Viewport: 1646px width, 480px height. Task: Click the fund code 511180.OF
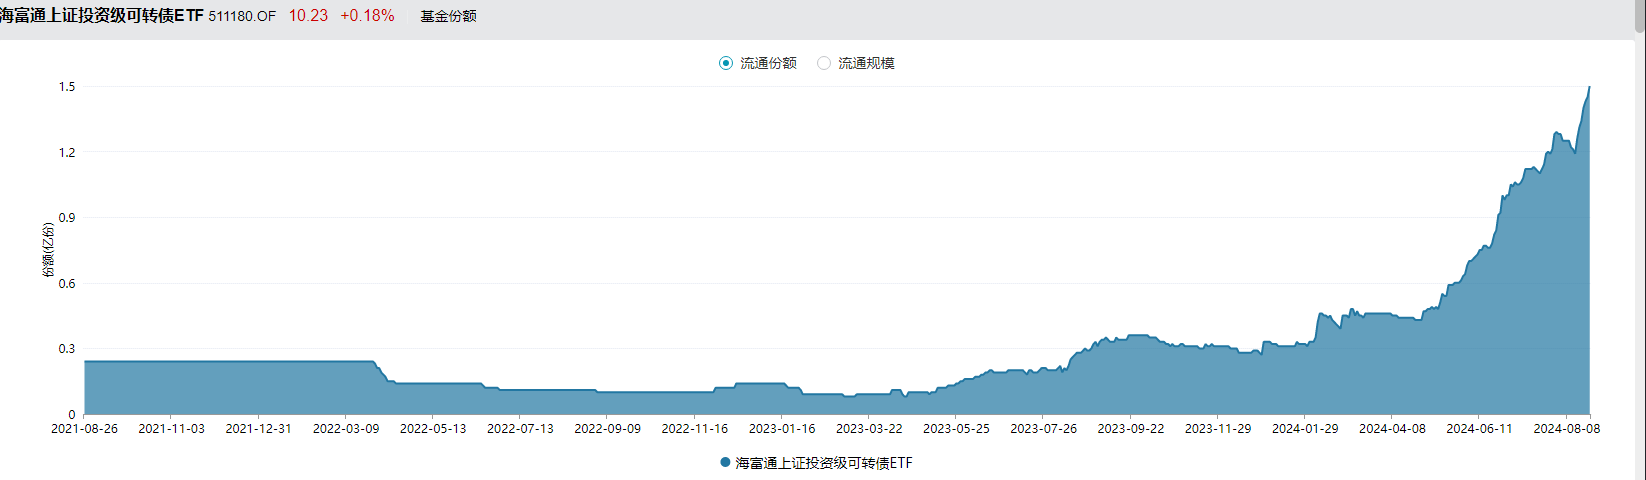(x=242, y=16)
